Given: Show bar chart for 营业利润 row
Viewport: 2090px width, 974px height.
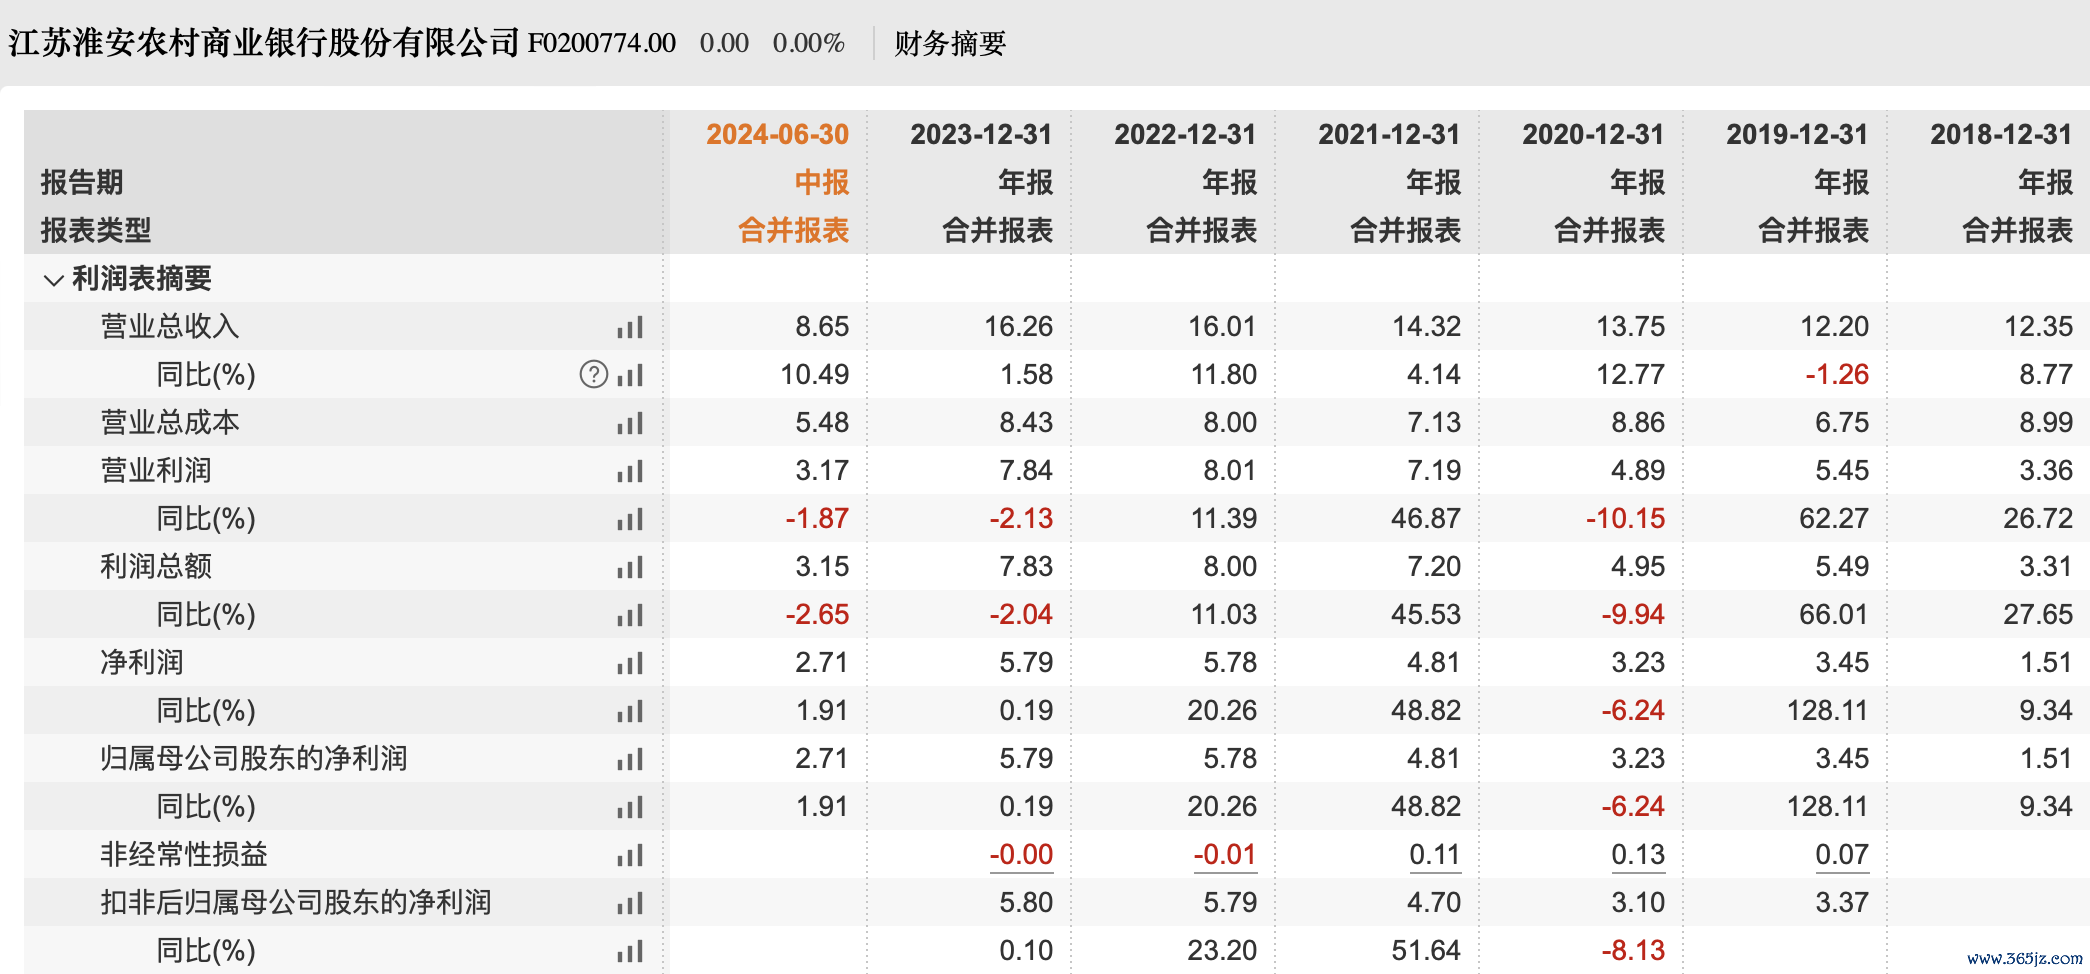Looking at the screenshot, I should [630, 471].
